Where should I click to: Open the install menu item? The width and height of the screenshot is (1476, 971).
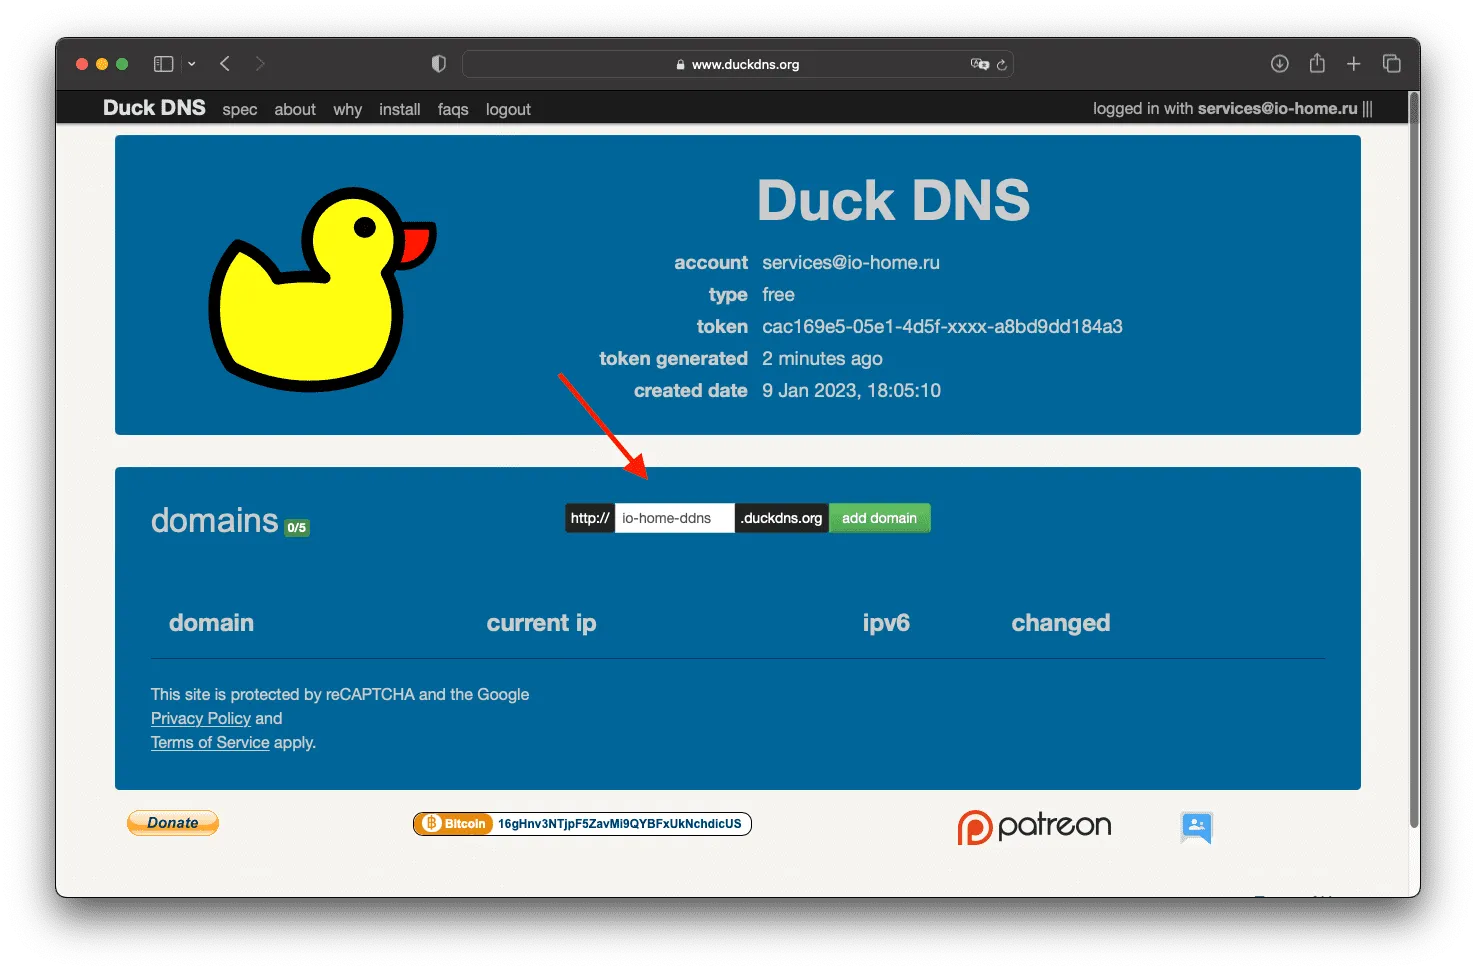tap(399, 110)
